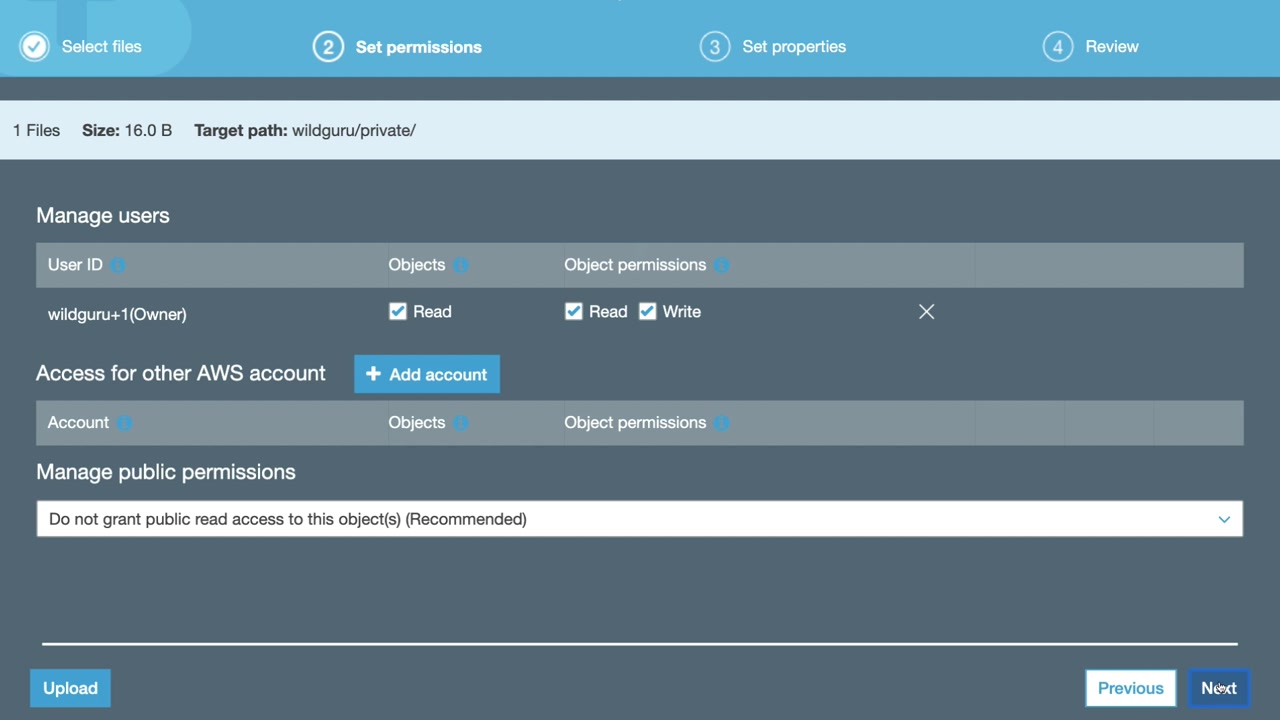Screen dimensions: 1280x720
Task: Click the Access for other AWS account heading
Action: 181,373
